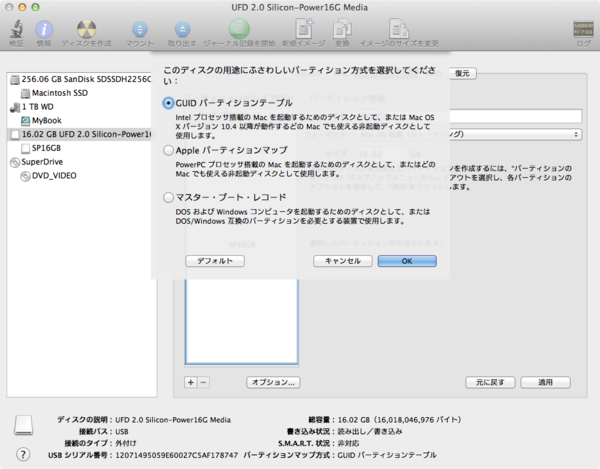This screenshot has width=600, height=469.
Task: Click the USB serial number text
Action: 177,455
